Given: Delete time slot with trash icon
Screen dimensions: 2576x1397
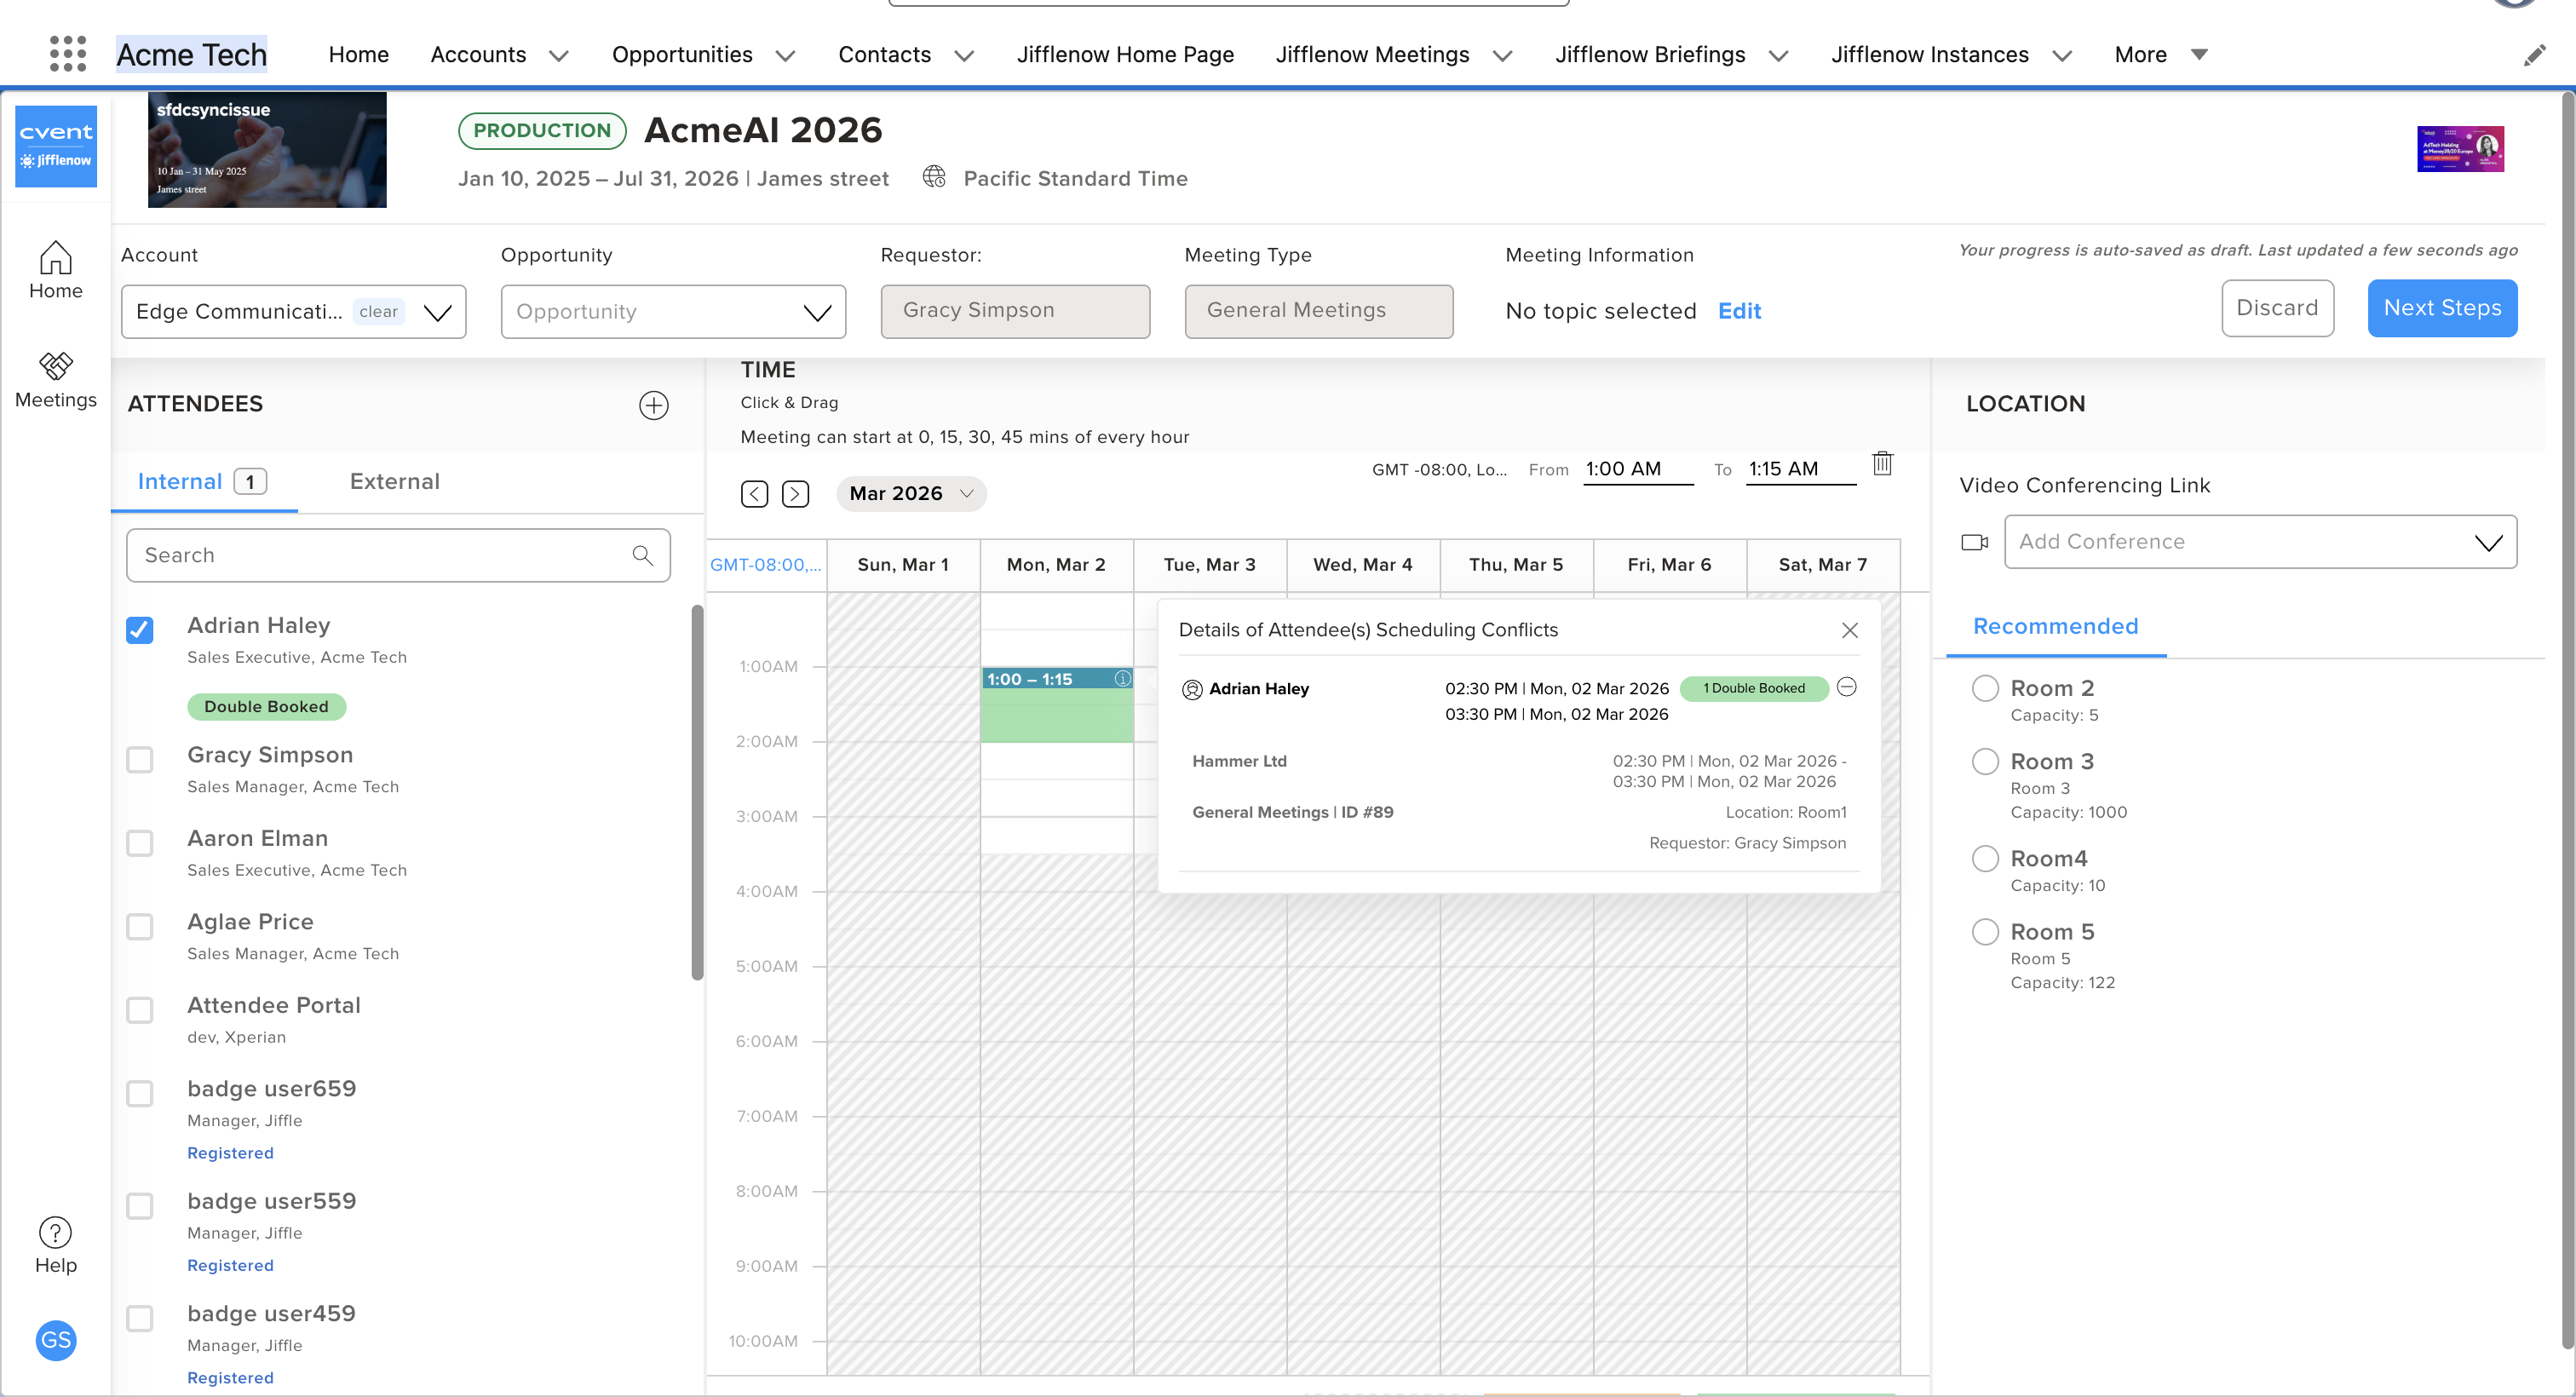Looking at the screenshot, I should pyautogui.click(x=1882, y=464).
